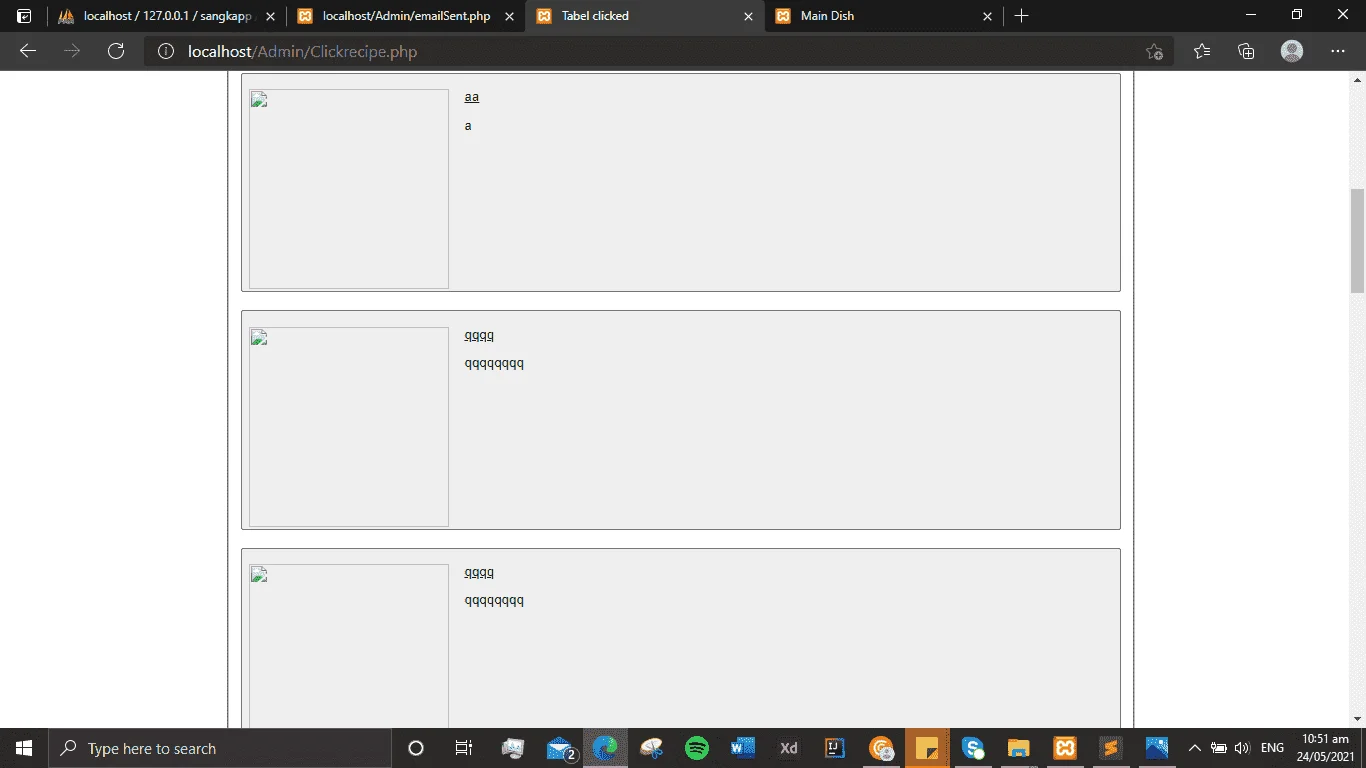Click the broken image beside aa
1366x768 pixels.
click(x=349, y=189)
